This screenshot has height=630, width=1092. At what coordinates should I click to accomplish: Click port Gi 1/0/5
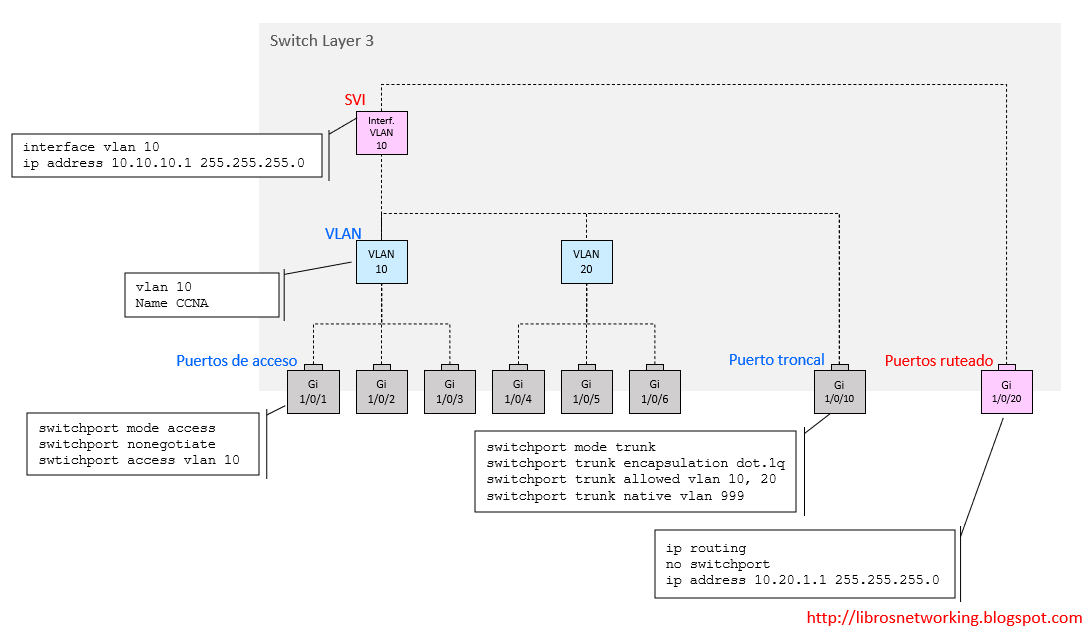pos(586,391)
